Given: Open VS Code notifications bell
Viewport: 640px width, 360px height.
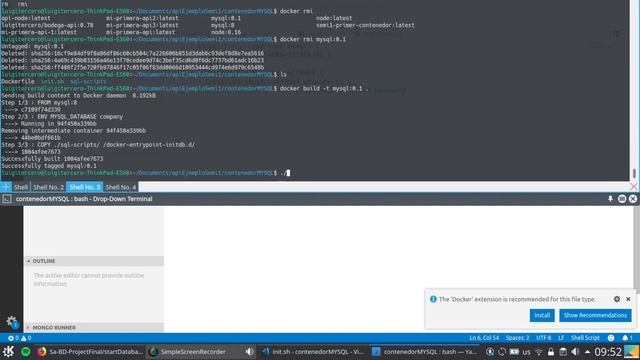Looking at the screenshot, I should point(627,338).
